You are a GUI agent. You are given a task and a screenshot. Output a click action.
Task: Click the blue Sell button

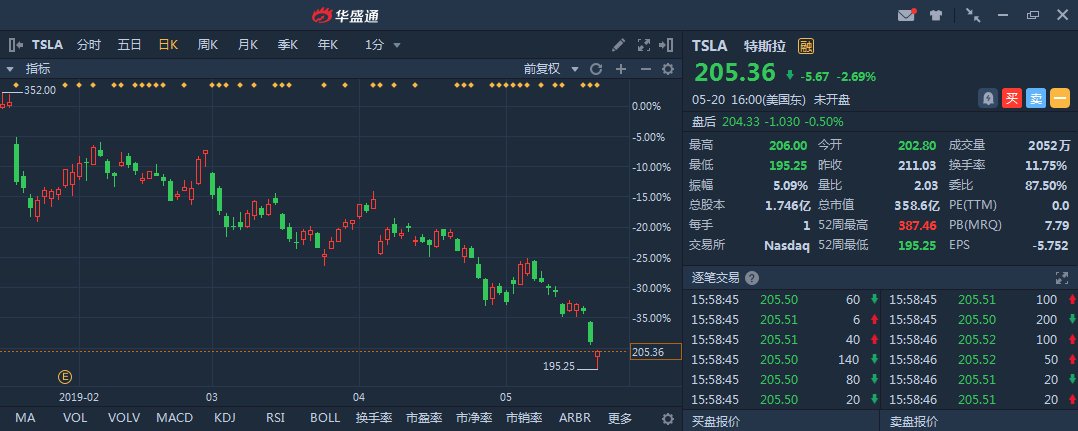[x=1036, y=98]
